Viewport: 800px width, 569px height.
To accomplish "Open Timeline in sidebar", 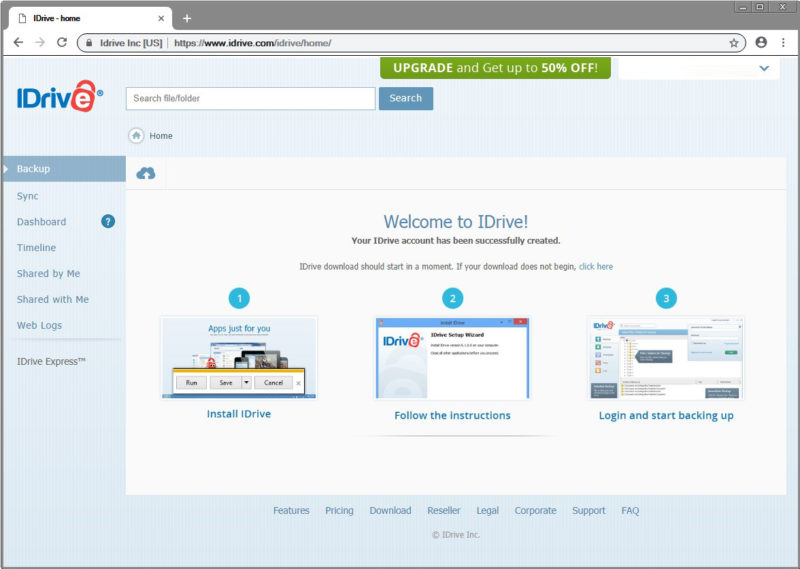I will pyautogui.click(x=36, y=248).
